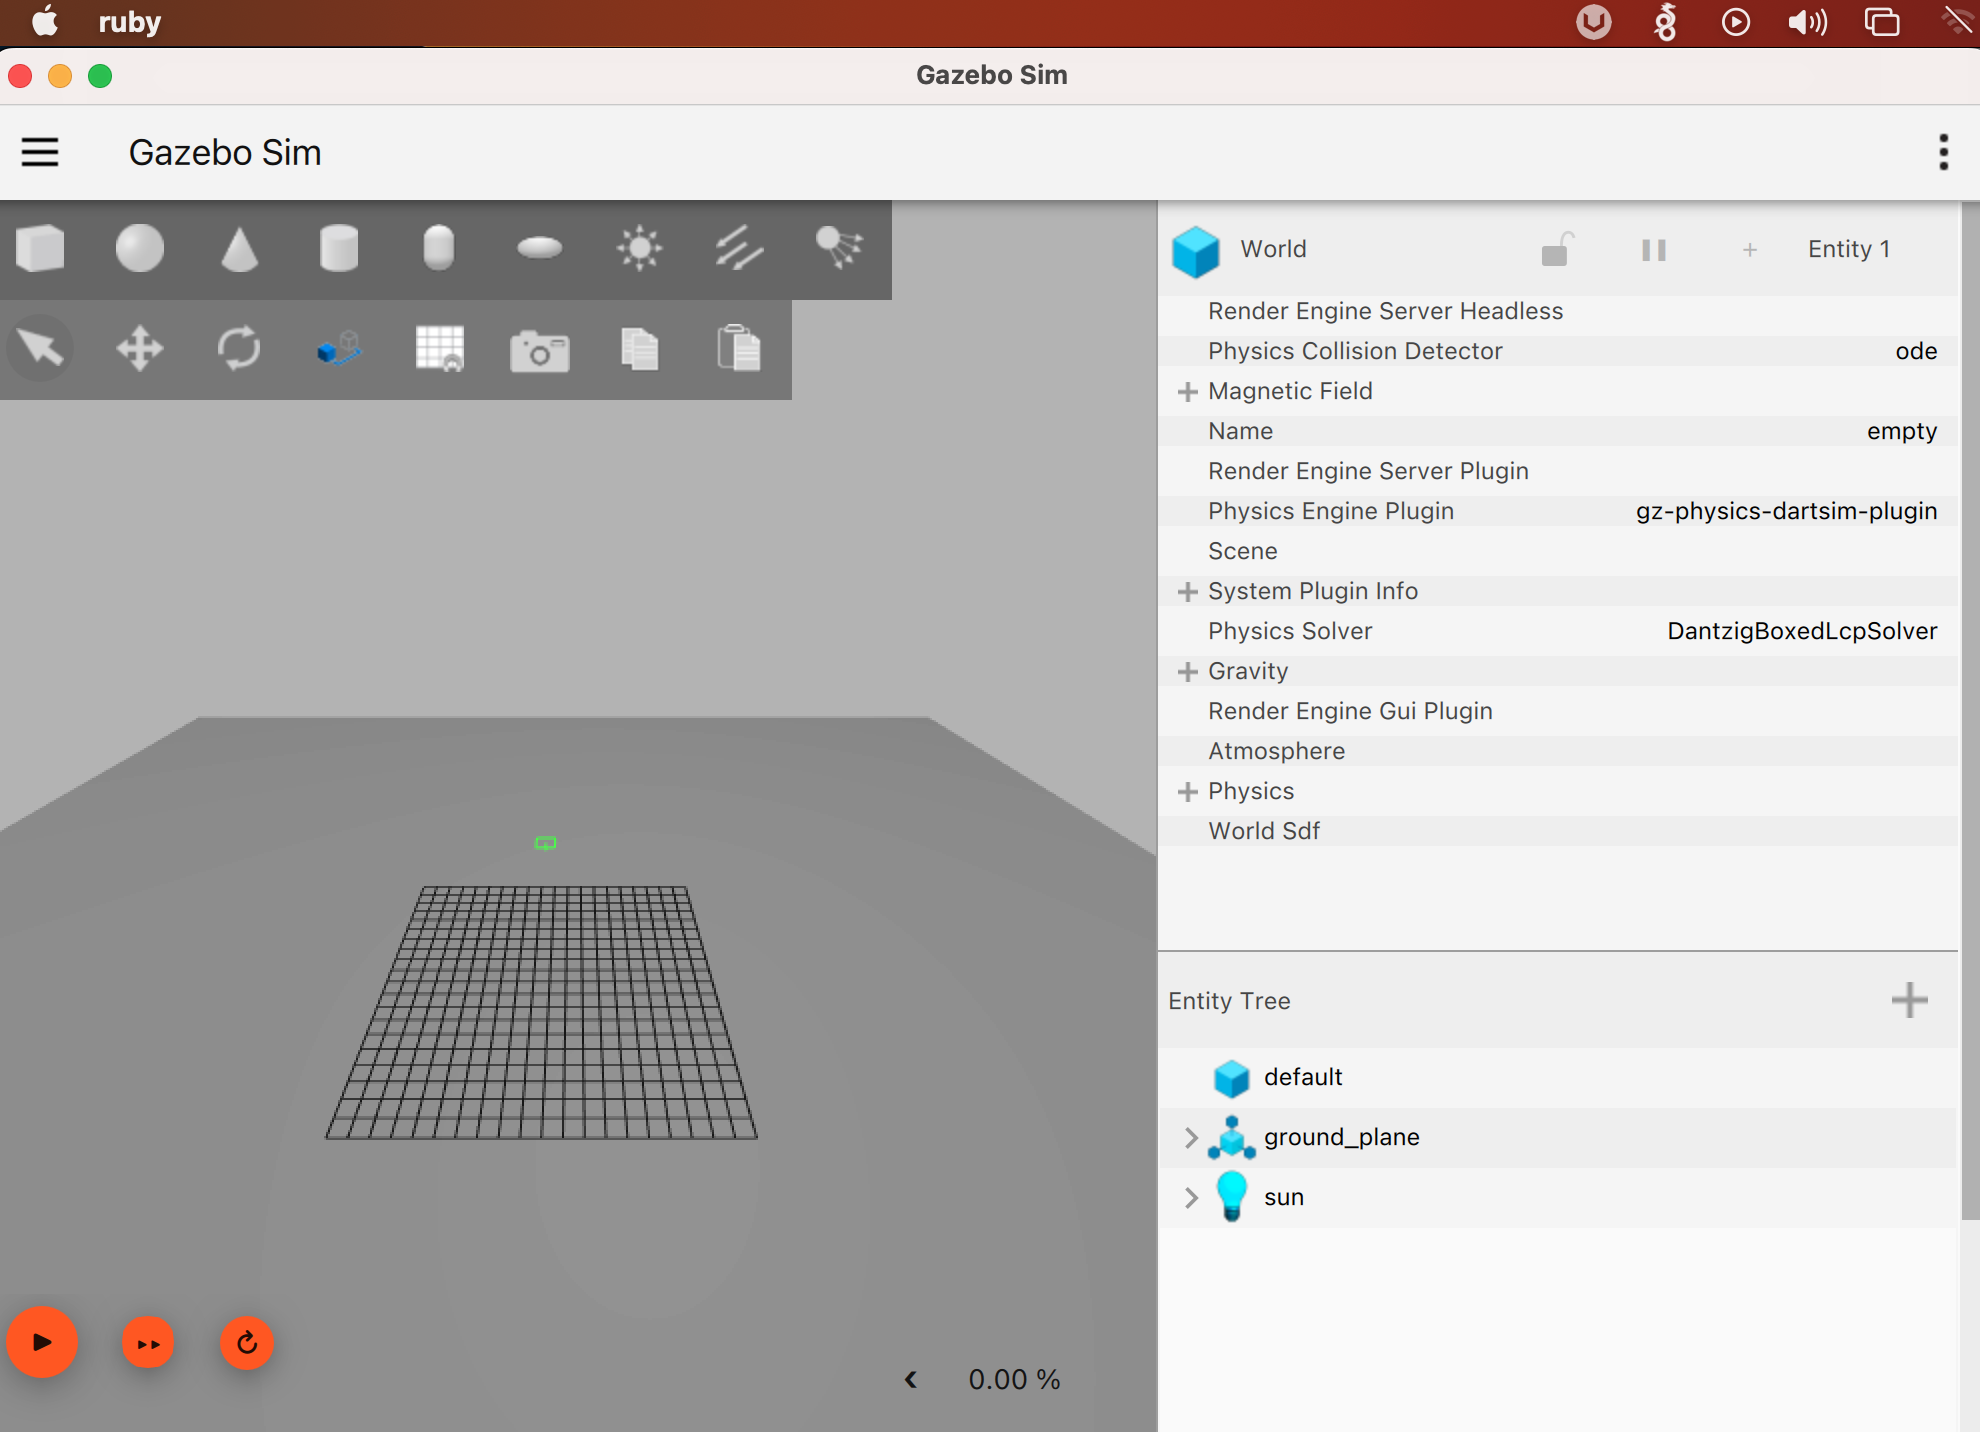Toggle the lock icon in component inspector

point(1557,249)
